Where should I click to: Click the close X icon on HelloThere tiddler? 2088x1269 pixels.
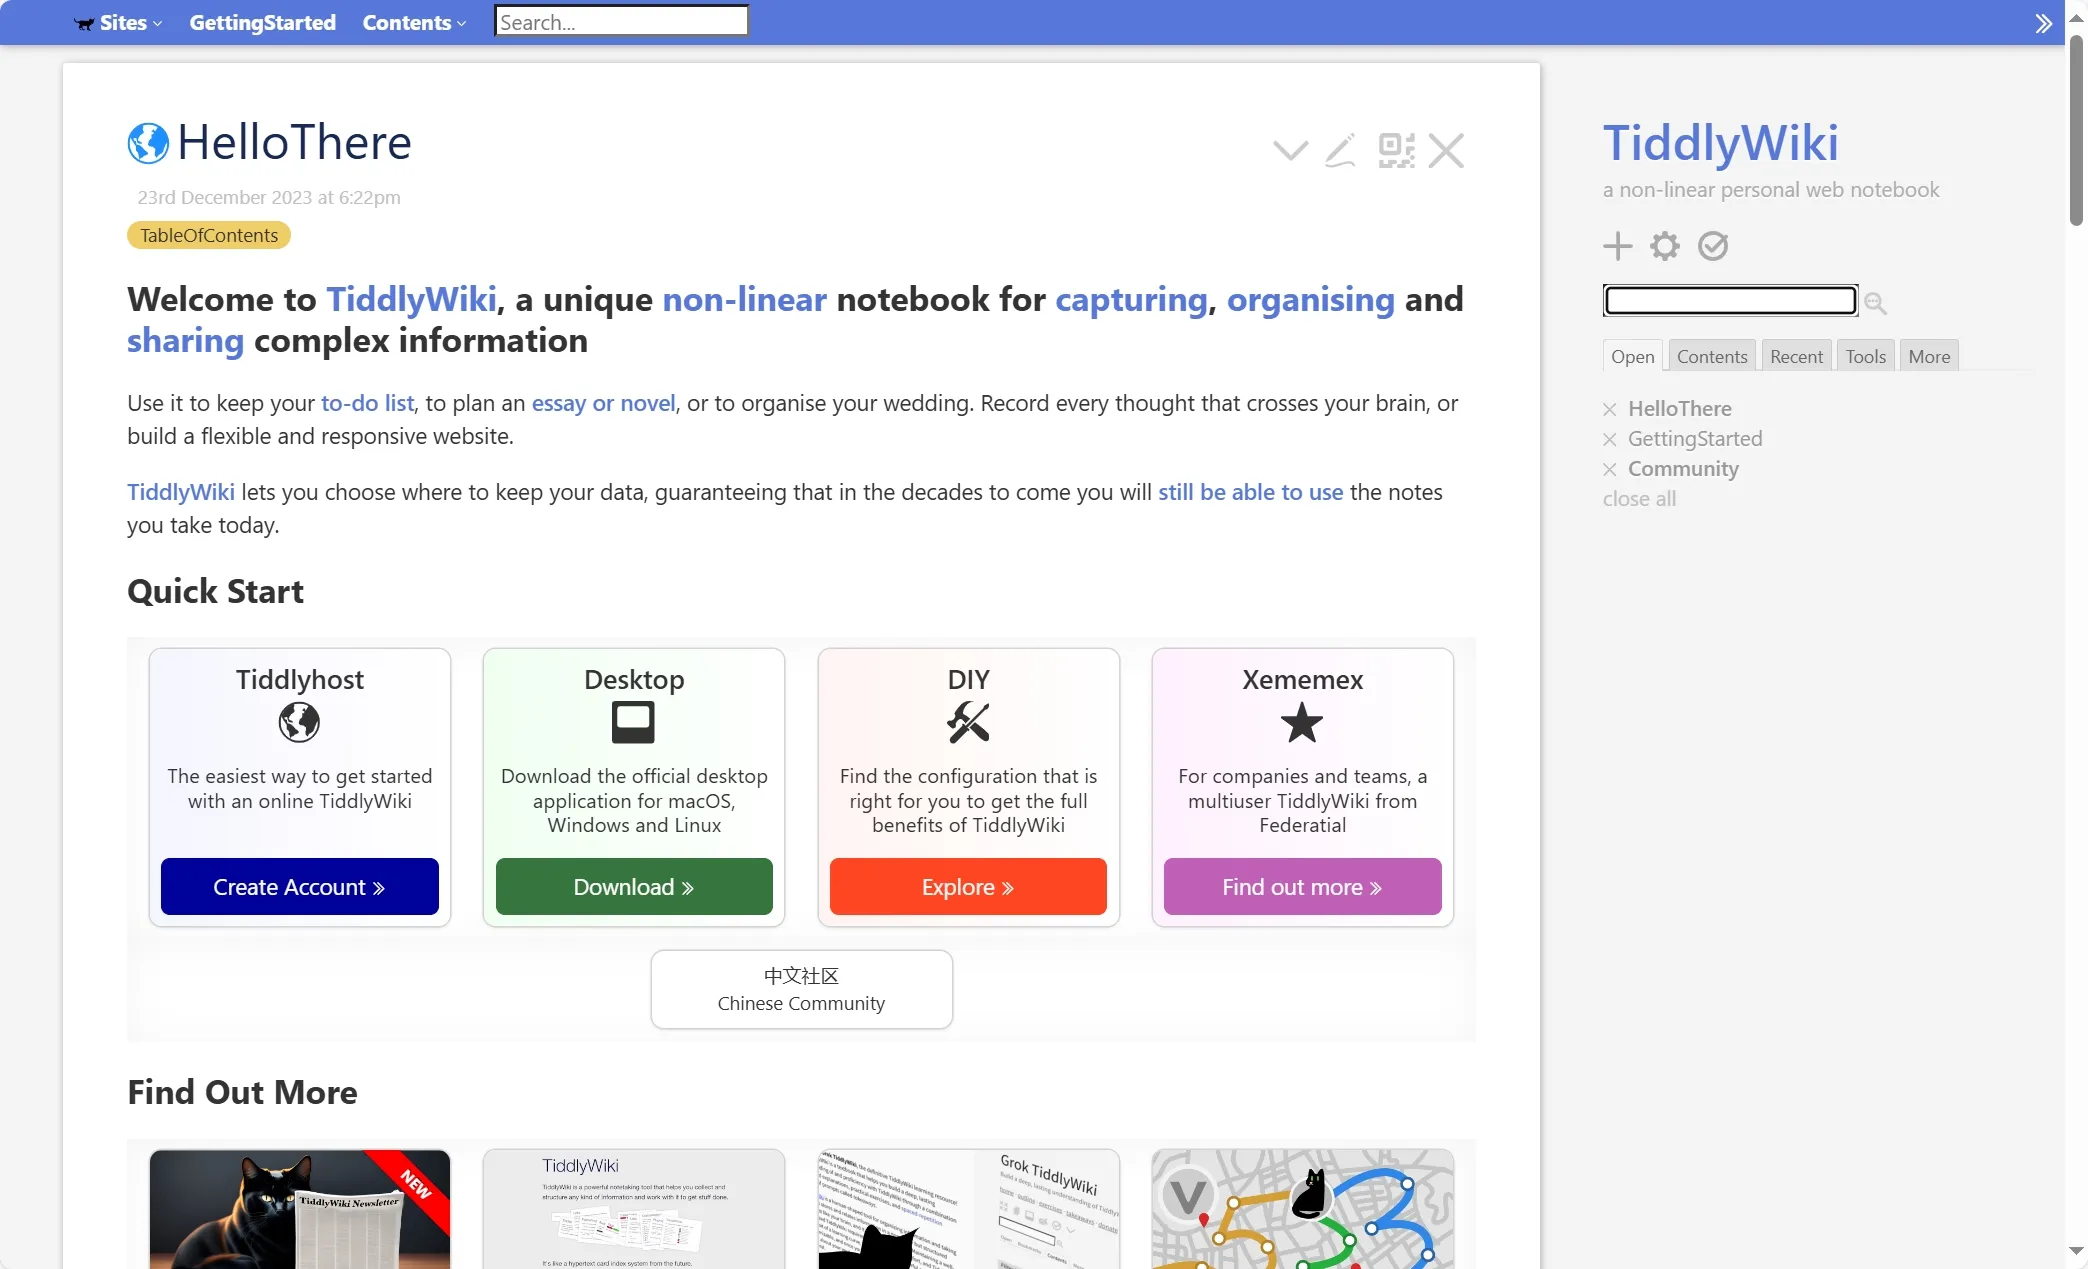point(1445,148)
